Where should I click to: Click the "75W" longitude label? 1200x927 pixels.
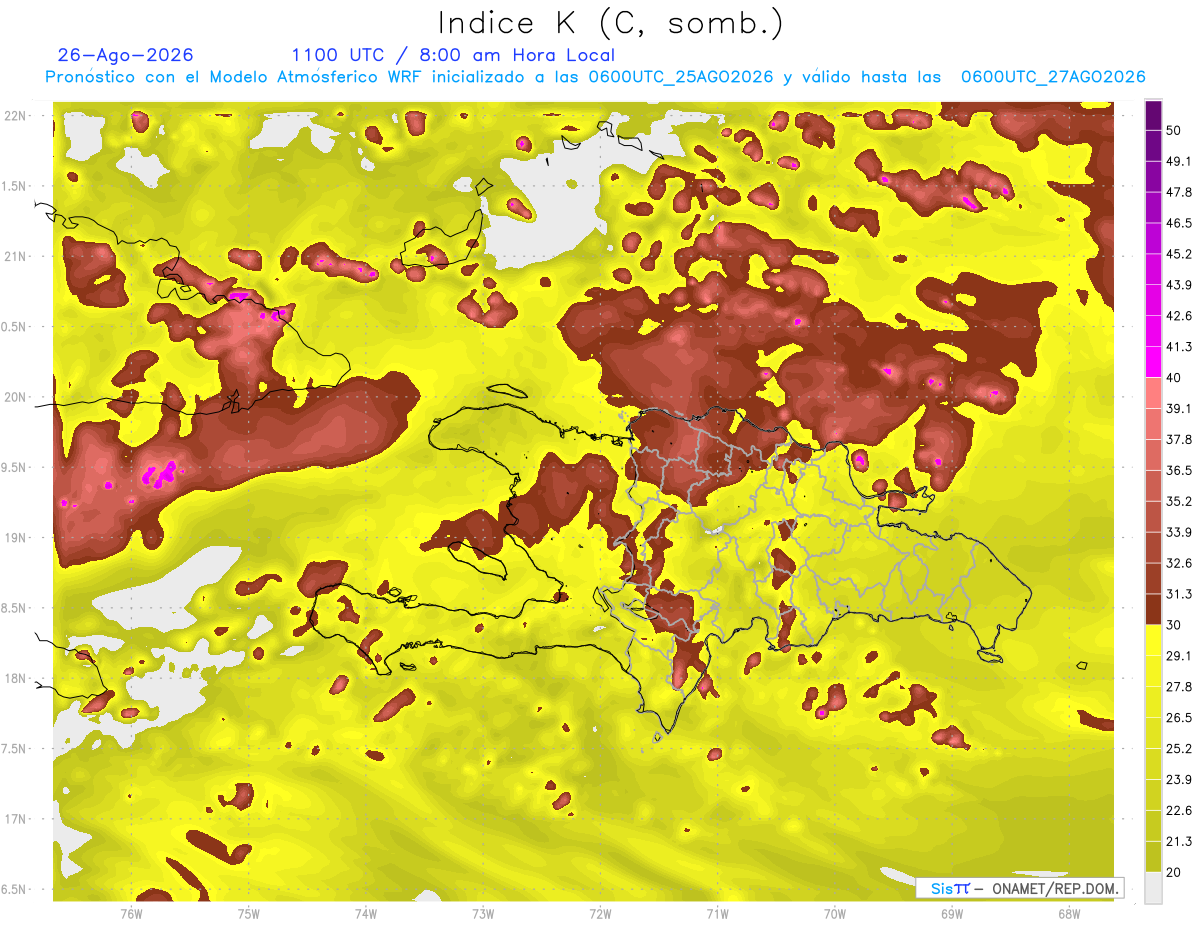click(x=248, y=913)
